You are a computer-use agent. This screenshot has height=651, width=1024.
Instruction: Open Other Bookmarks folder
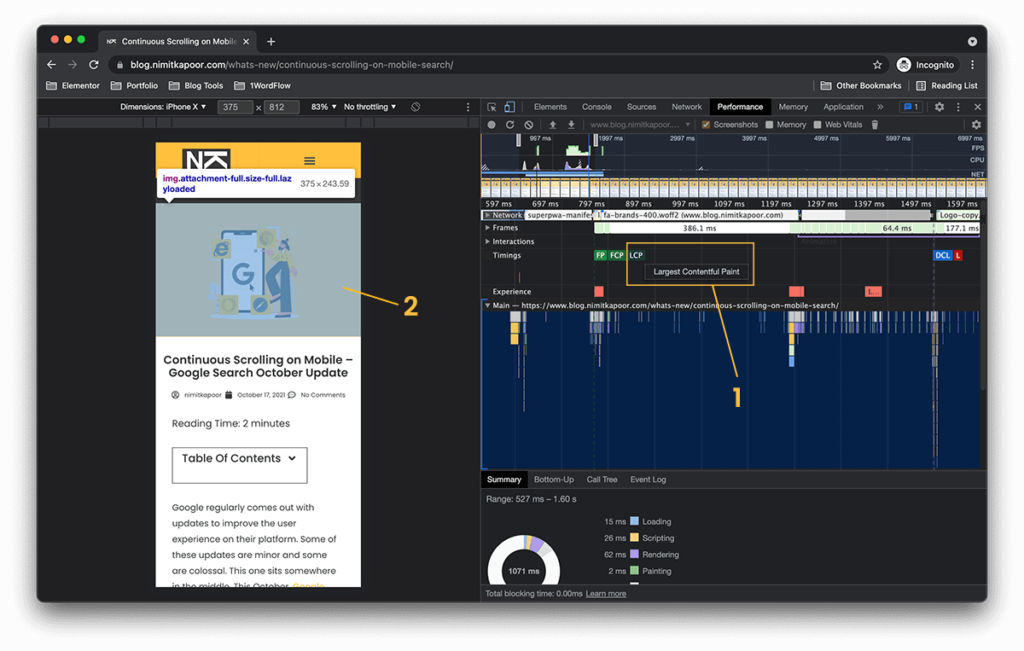pyautogui.click(x=861, y=86)
